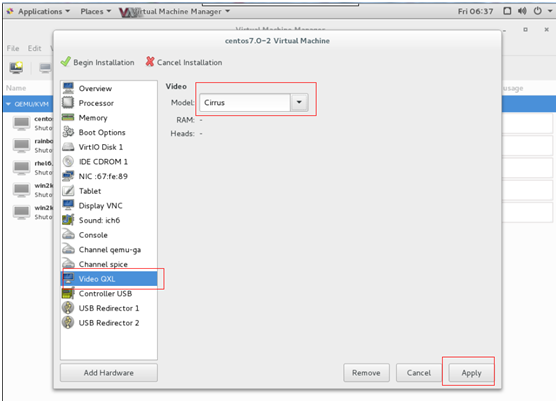Open the Places menu
The image size is (558, 403).
(x=95, y=11)
